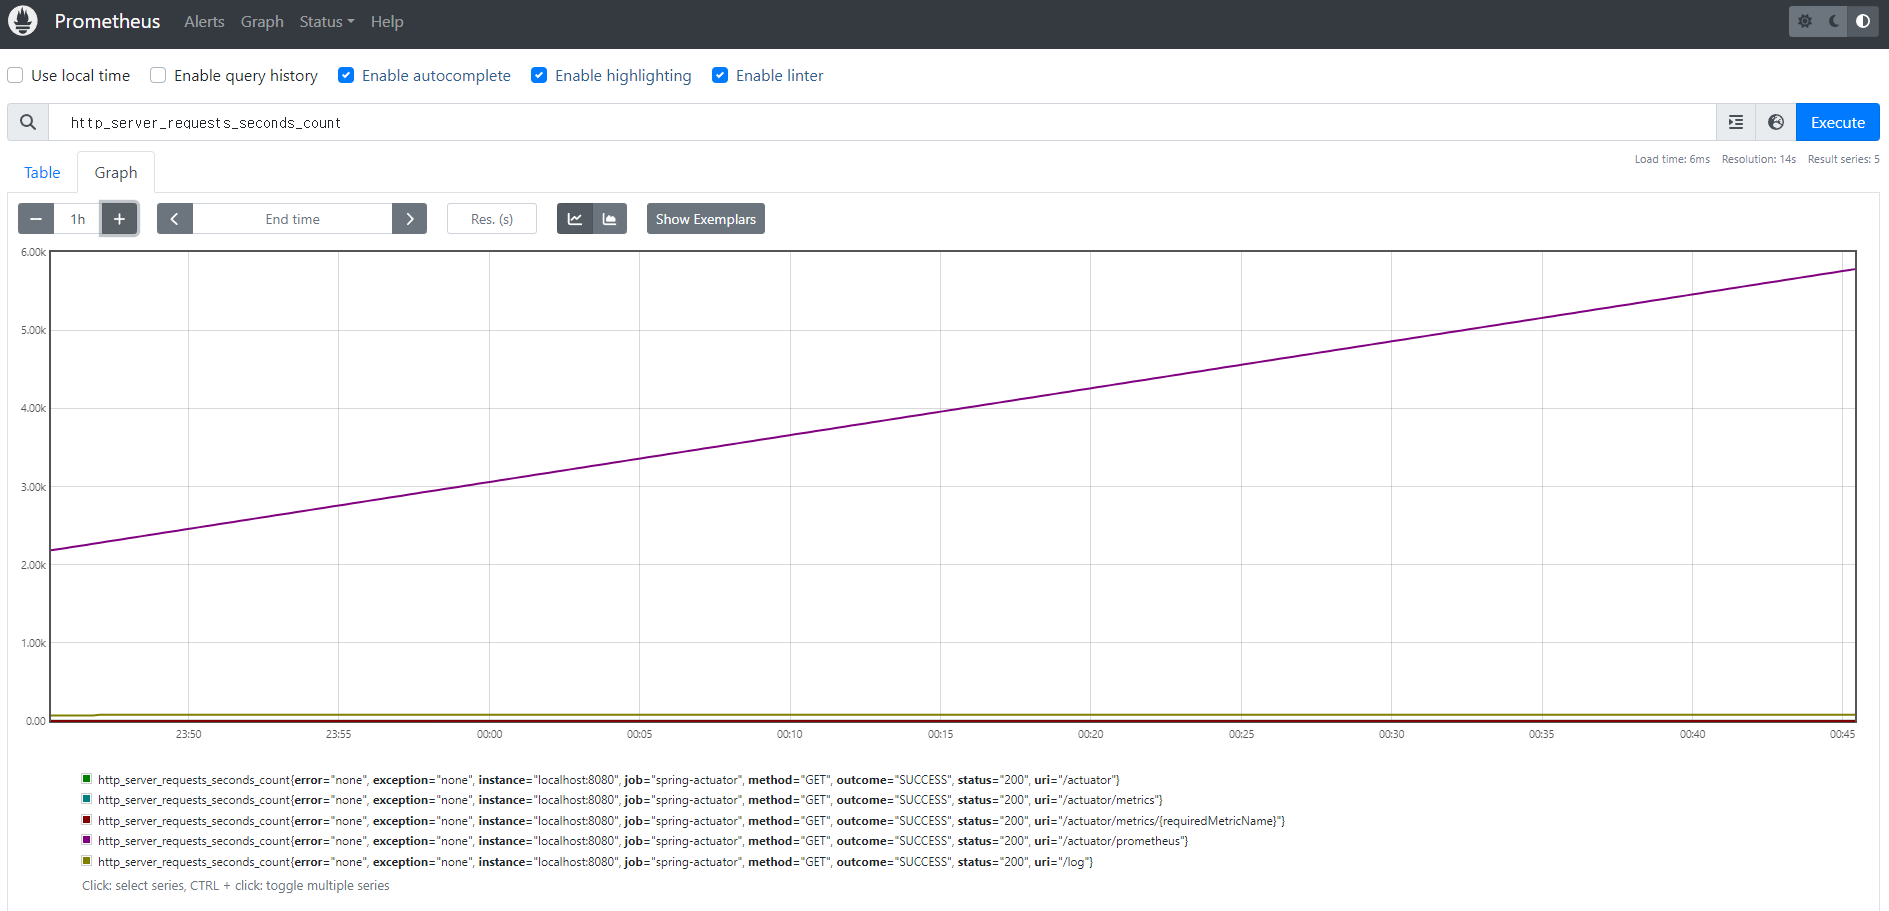Switch to the Table tab
The image size is (1889, 911).
point(42,172)
